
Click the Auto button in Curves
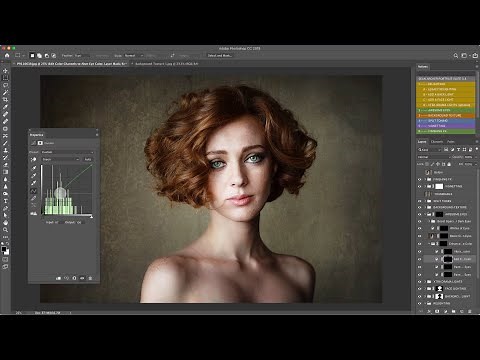[x=88, y=160]
